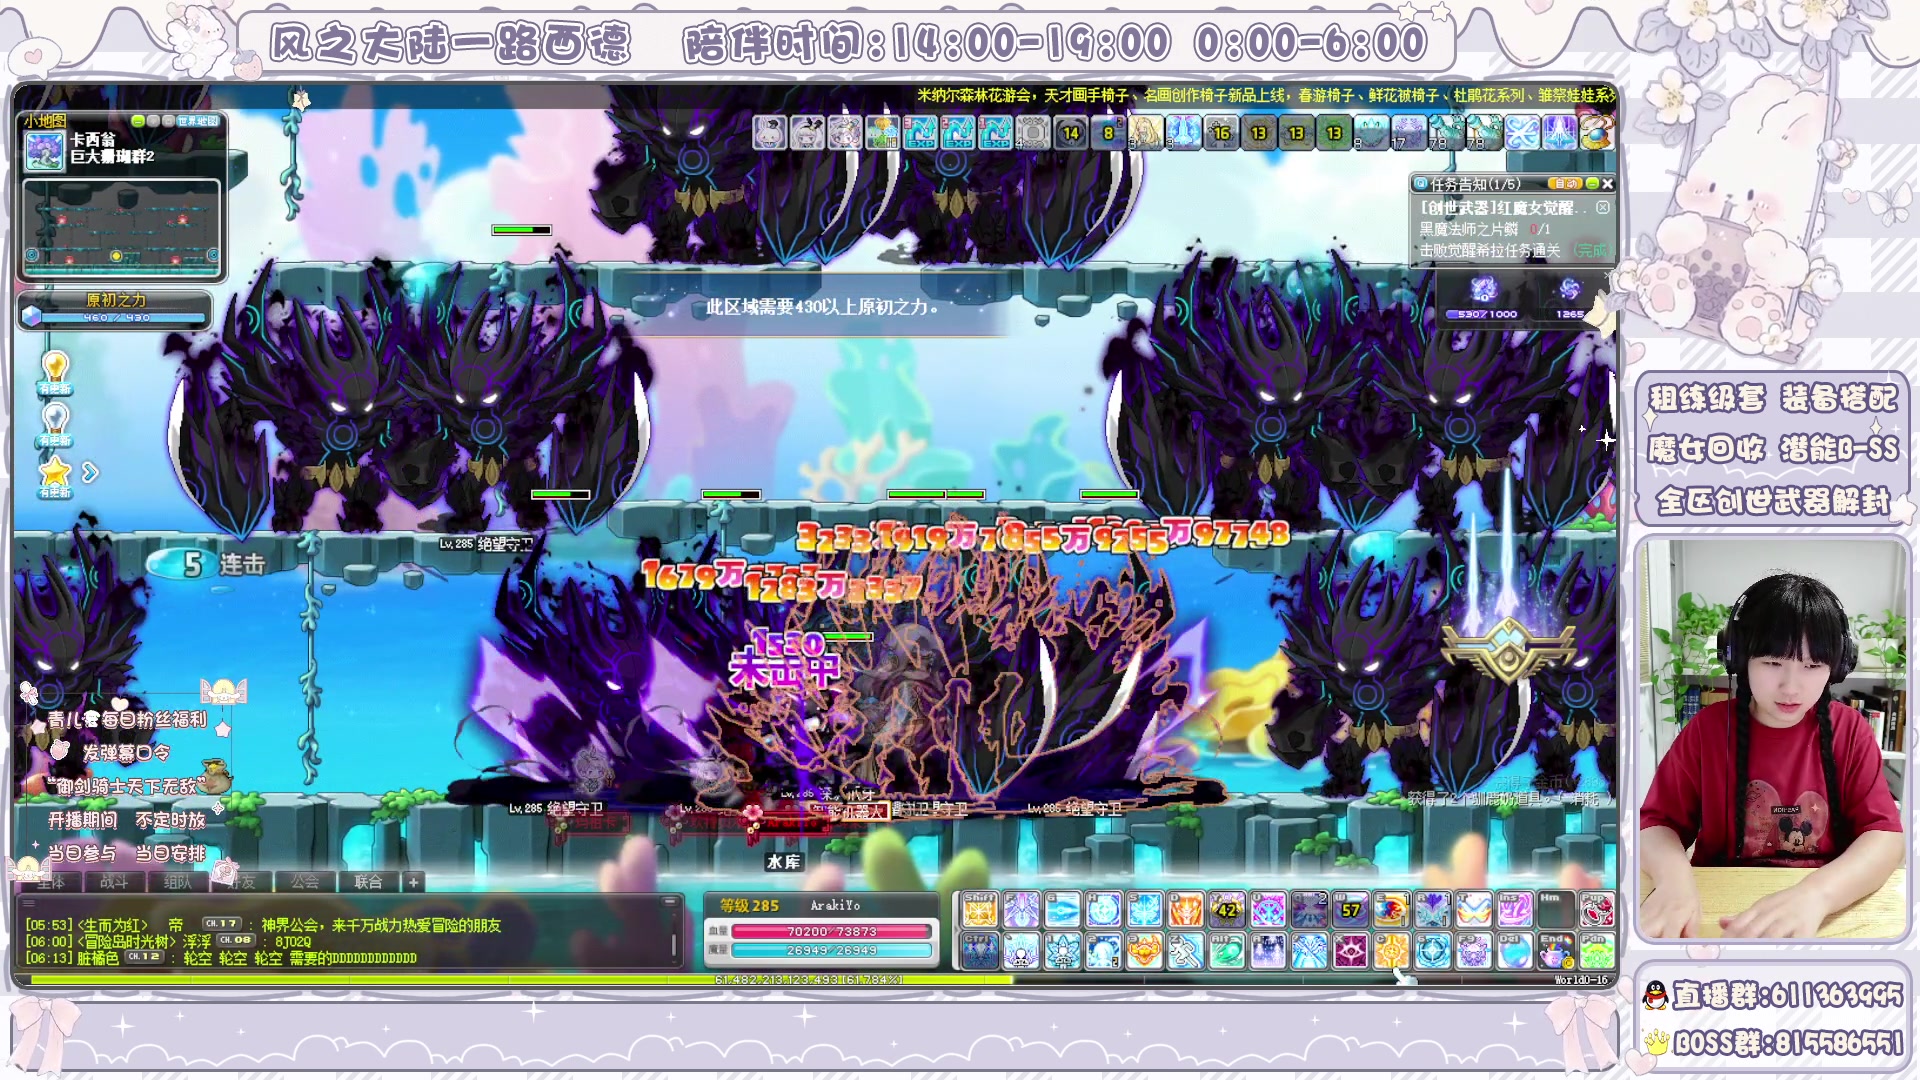Click the X purple eye skill
This screenshot has width=1920, height=1080.
pyautogui.click(x=1349, y=951)
